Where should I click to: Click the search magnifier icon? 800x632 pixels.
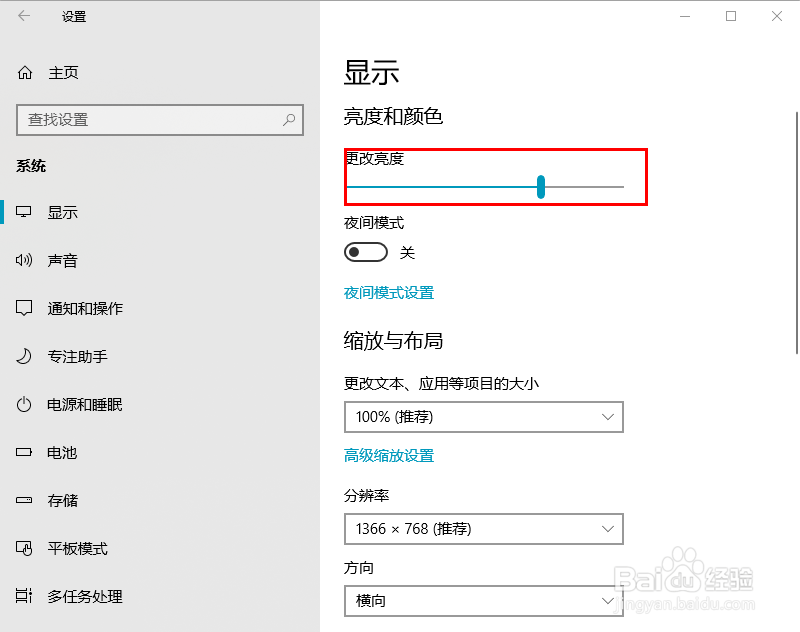point(289,120)
